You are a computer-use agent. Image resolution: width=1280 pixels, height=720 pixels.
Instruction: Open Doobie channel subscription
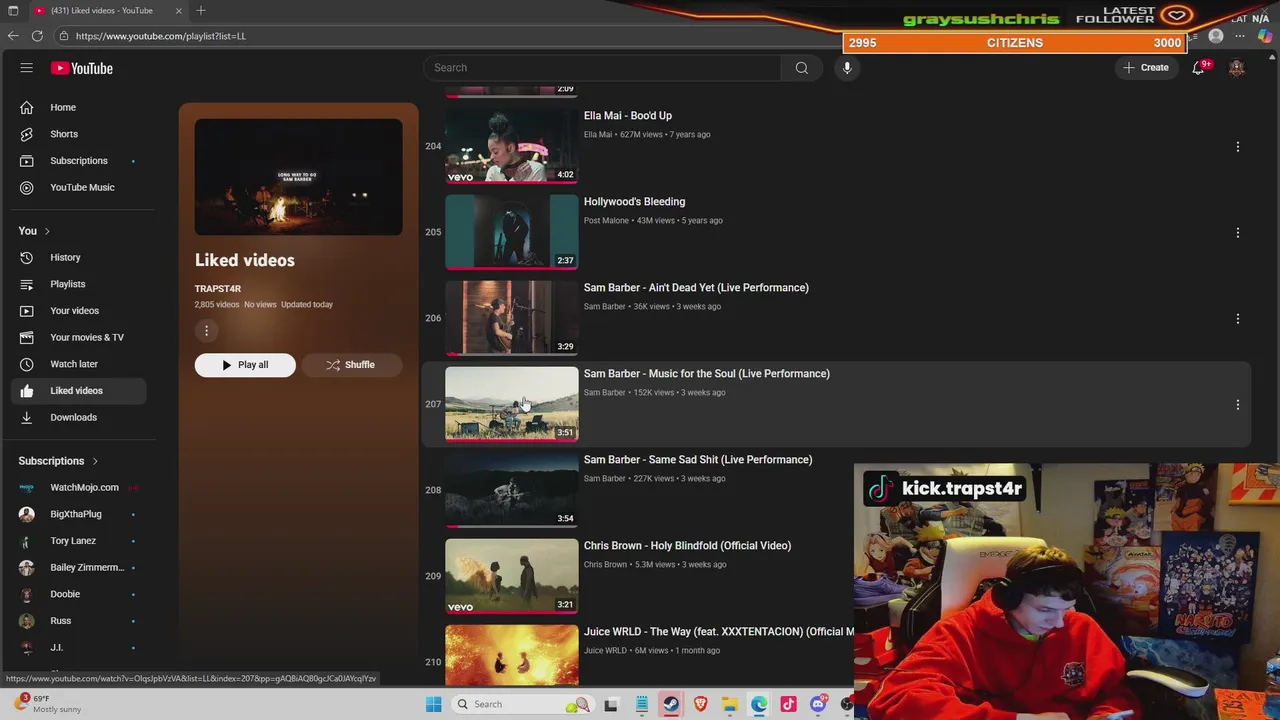[80, 594]
